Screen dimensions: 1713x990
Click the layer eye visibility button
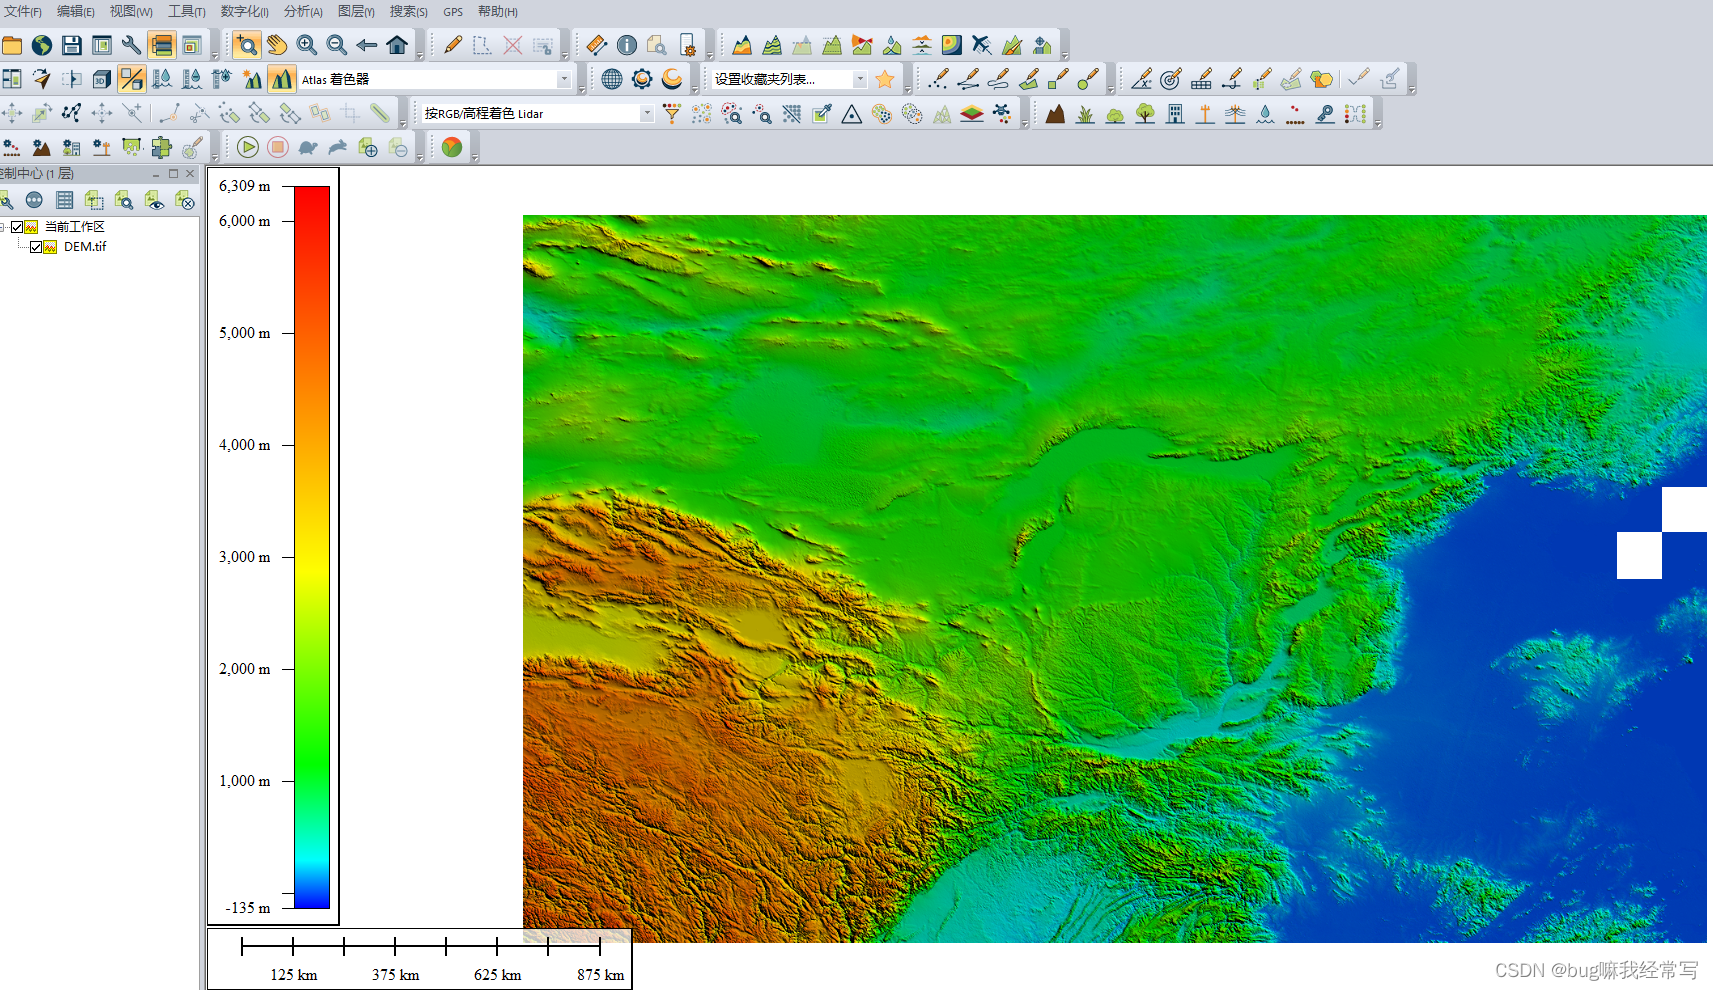[154, 201]
